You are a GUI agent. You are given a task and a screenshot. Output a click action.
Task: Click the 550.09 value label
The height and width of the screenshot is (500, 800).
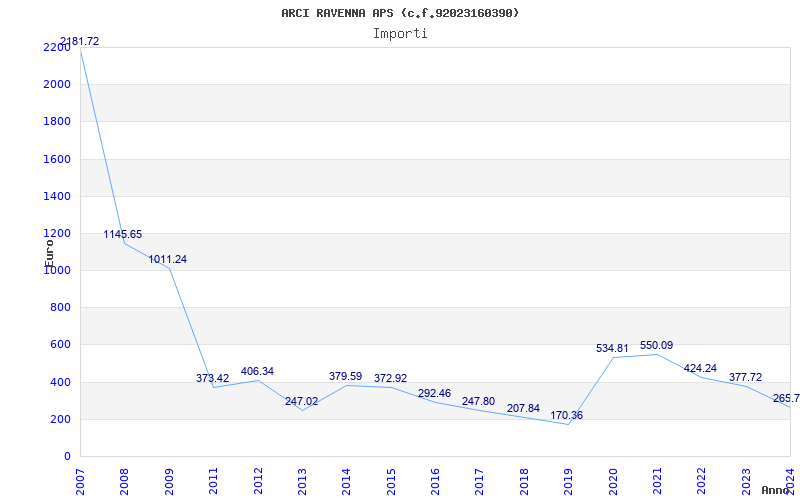(657, 345)
